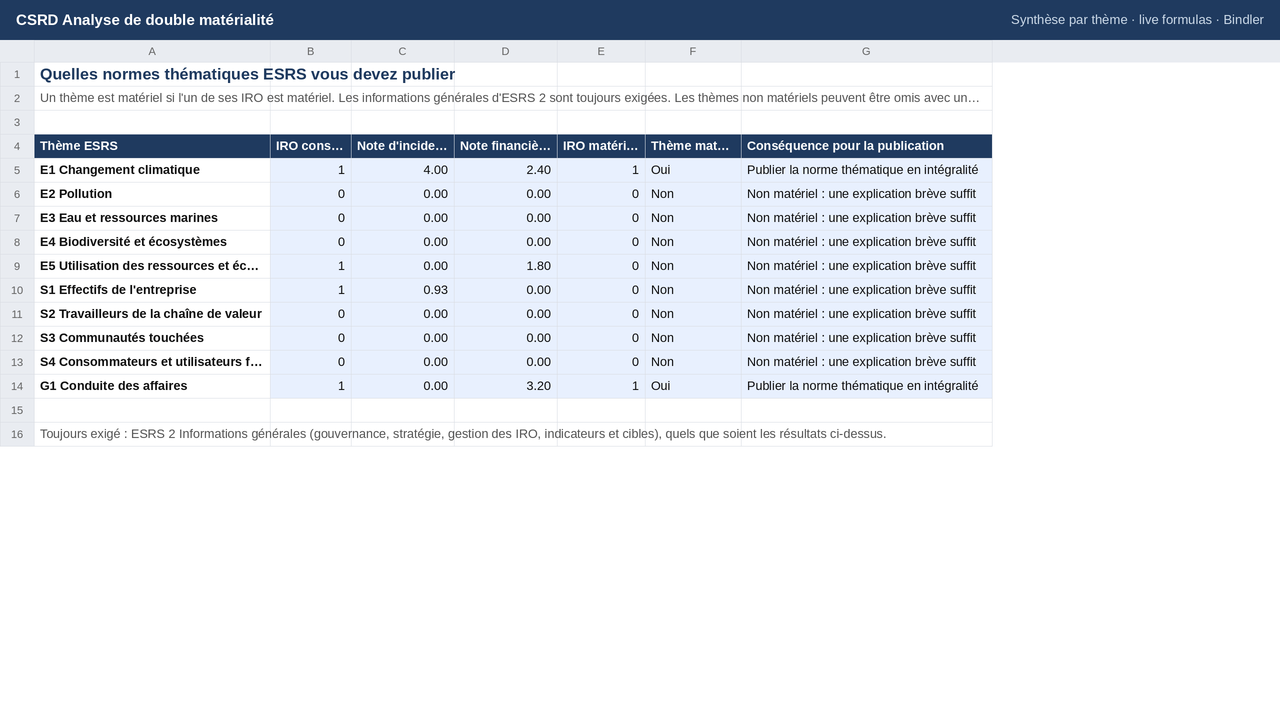1280x720 pixels.
Task: Click IRO matériel value 1 in G1 row
Action: click(601, 386)
